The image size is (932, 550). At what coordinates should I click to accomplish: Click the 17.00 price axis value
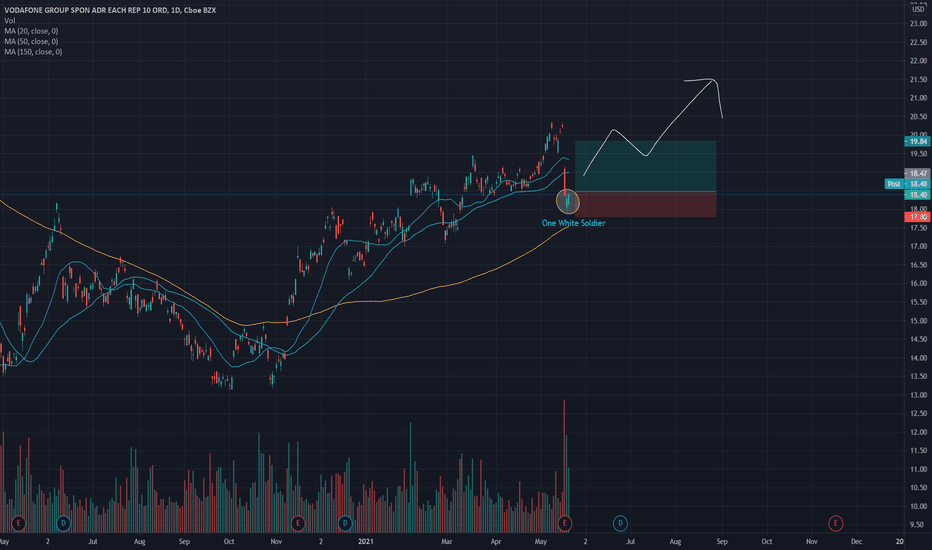pyautogui.click(x=918, y=246)
